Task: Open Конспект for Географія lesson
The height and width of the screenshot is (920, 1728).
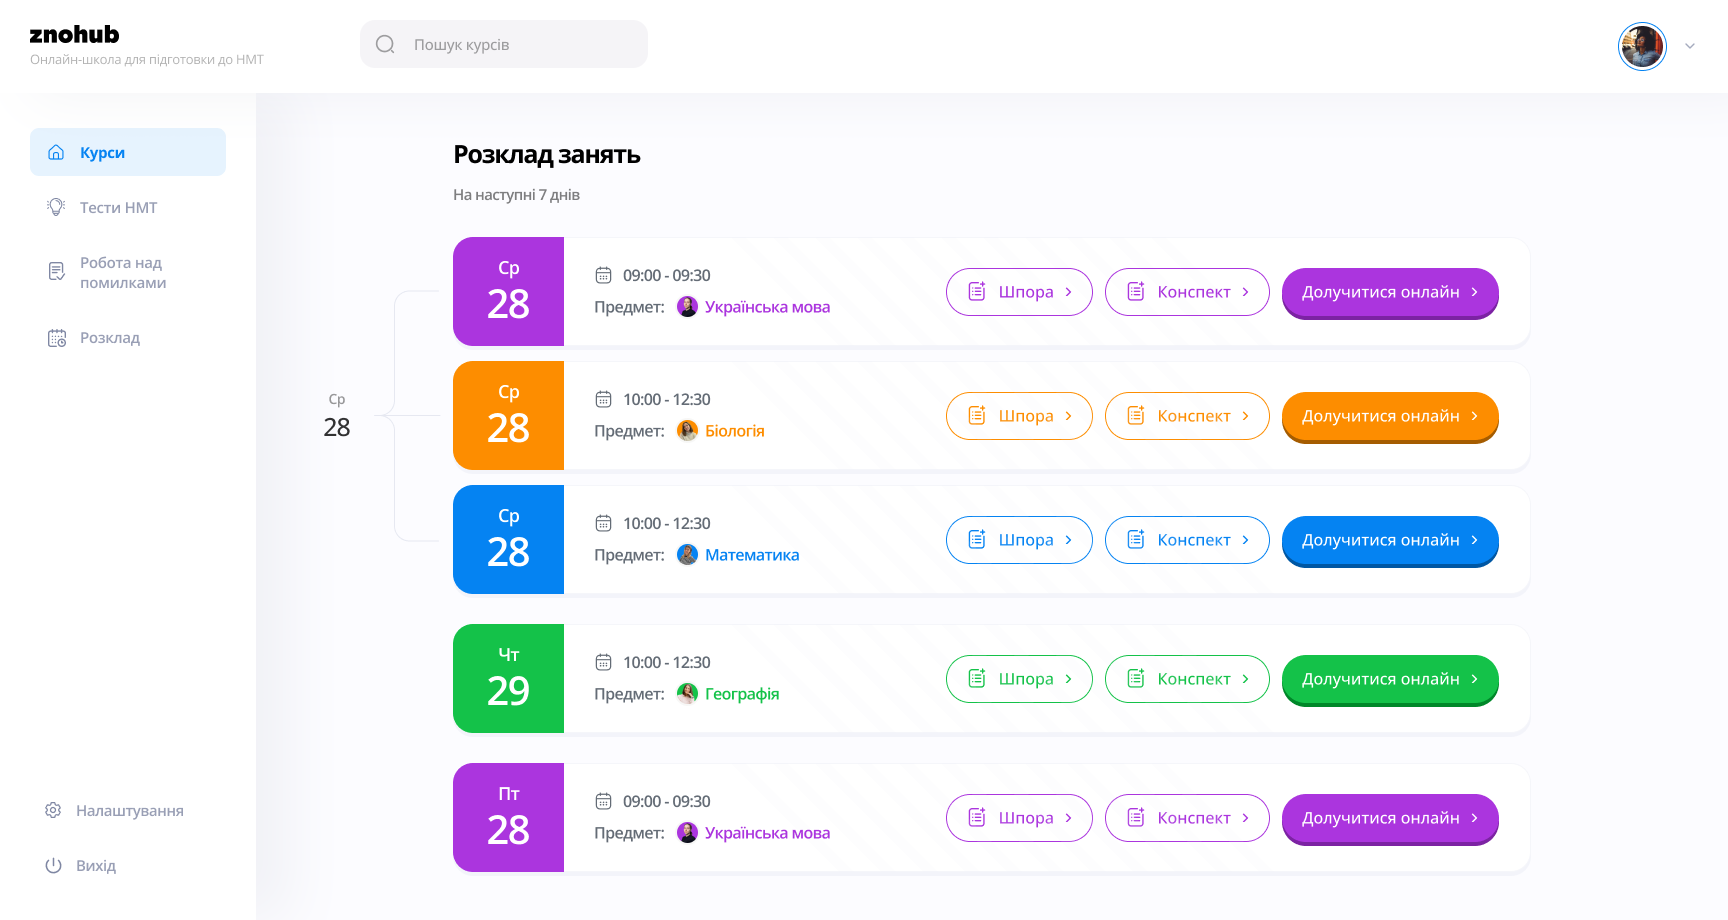Action: [1187, 679]
